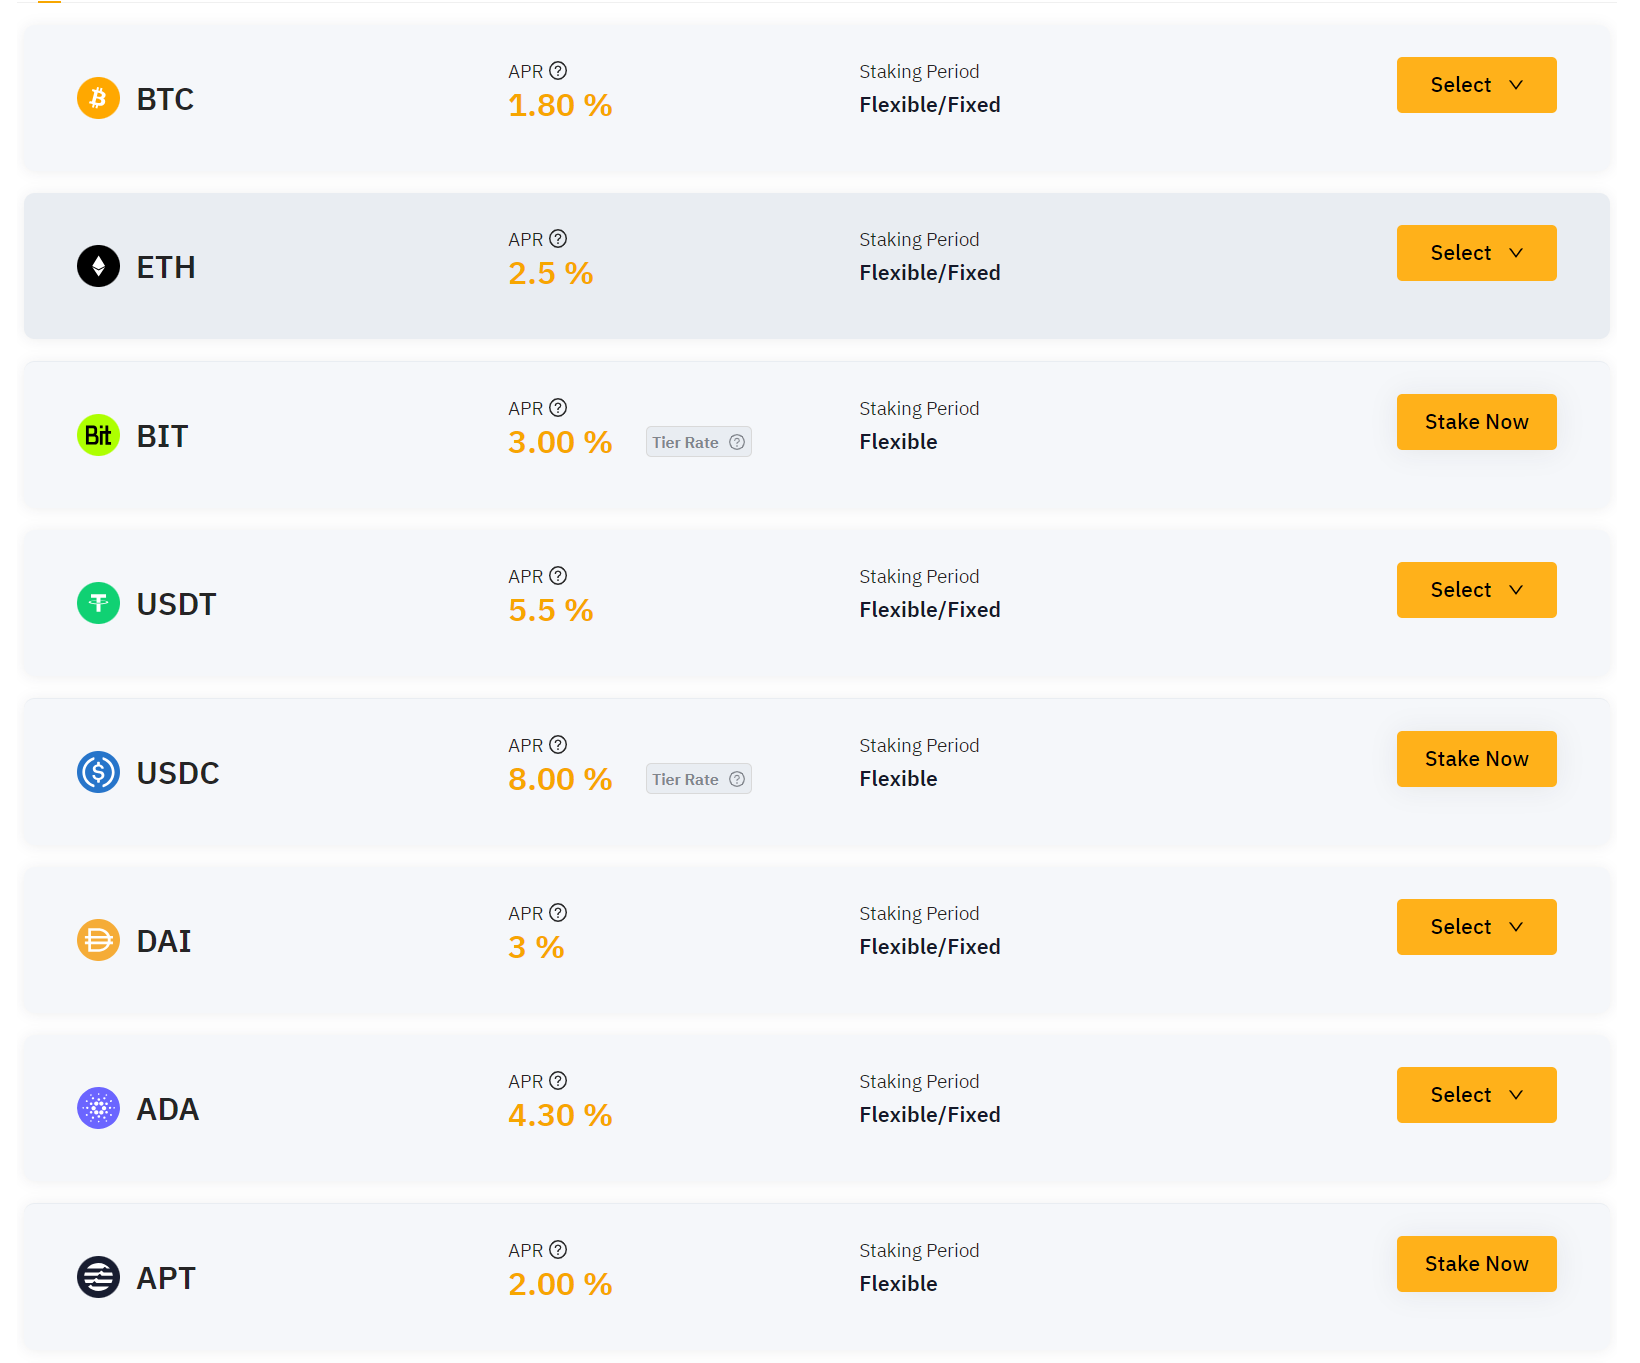Click the BTC Bitcoin coin icon

point(98,98)
